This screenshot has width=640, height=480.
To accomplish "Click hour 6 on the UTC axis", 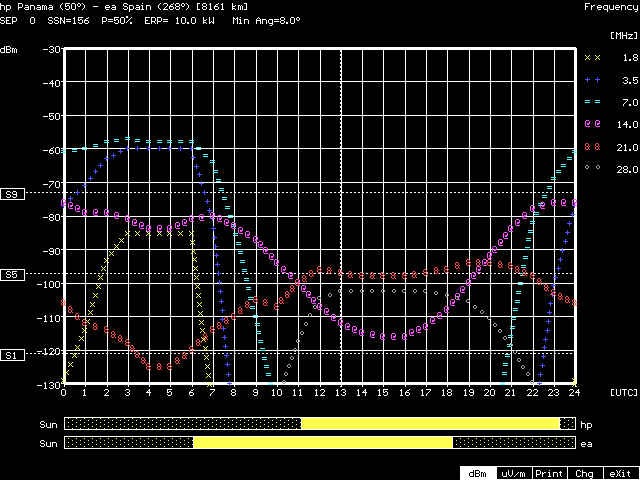I will point(192,393).
